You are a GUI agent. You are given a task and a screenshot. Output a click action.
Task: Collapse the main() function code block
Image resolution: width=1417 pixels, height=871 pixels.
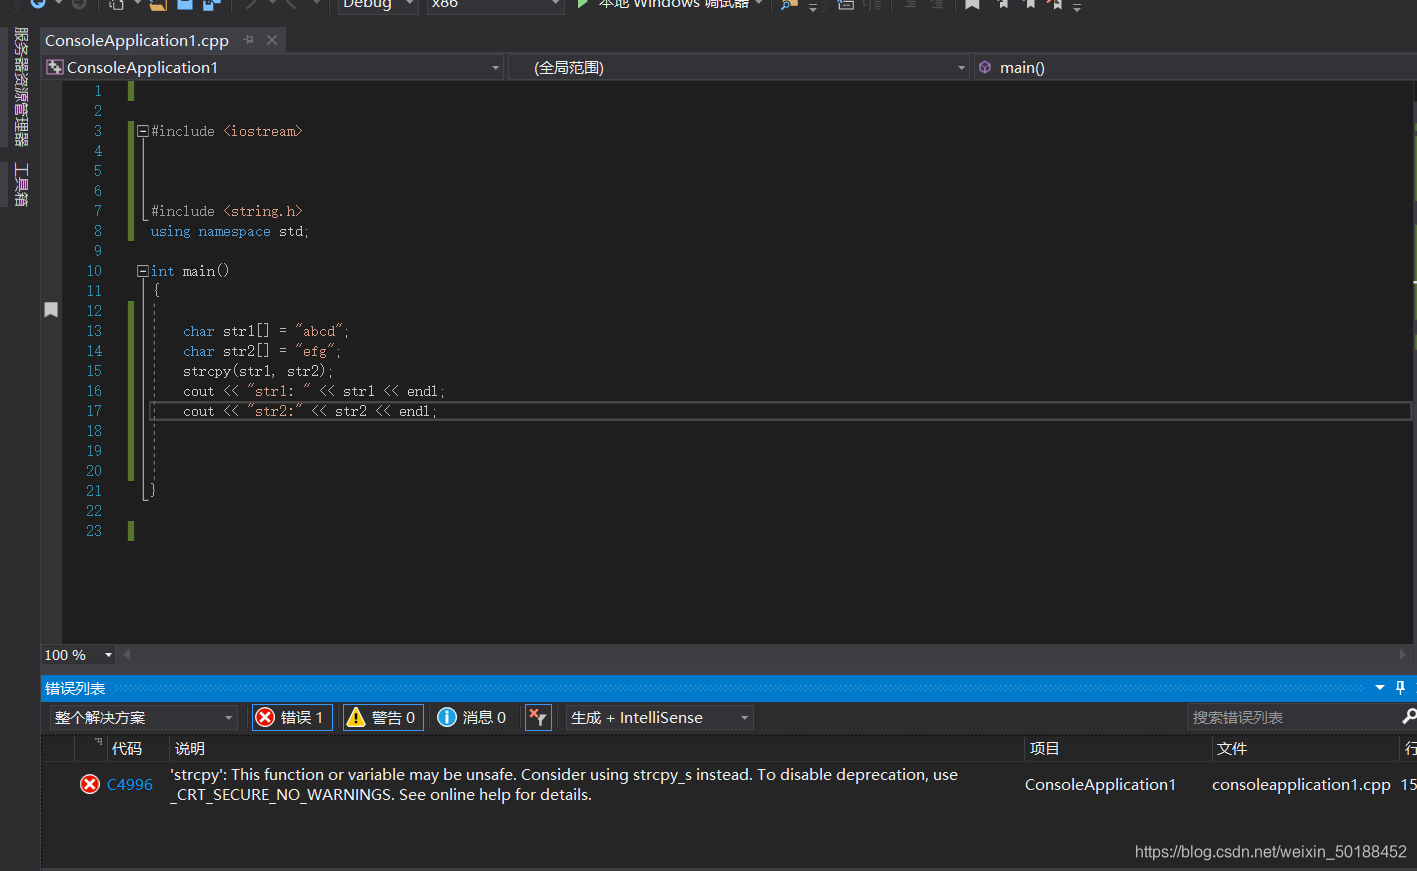coord(141,270)
